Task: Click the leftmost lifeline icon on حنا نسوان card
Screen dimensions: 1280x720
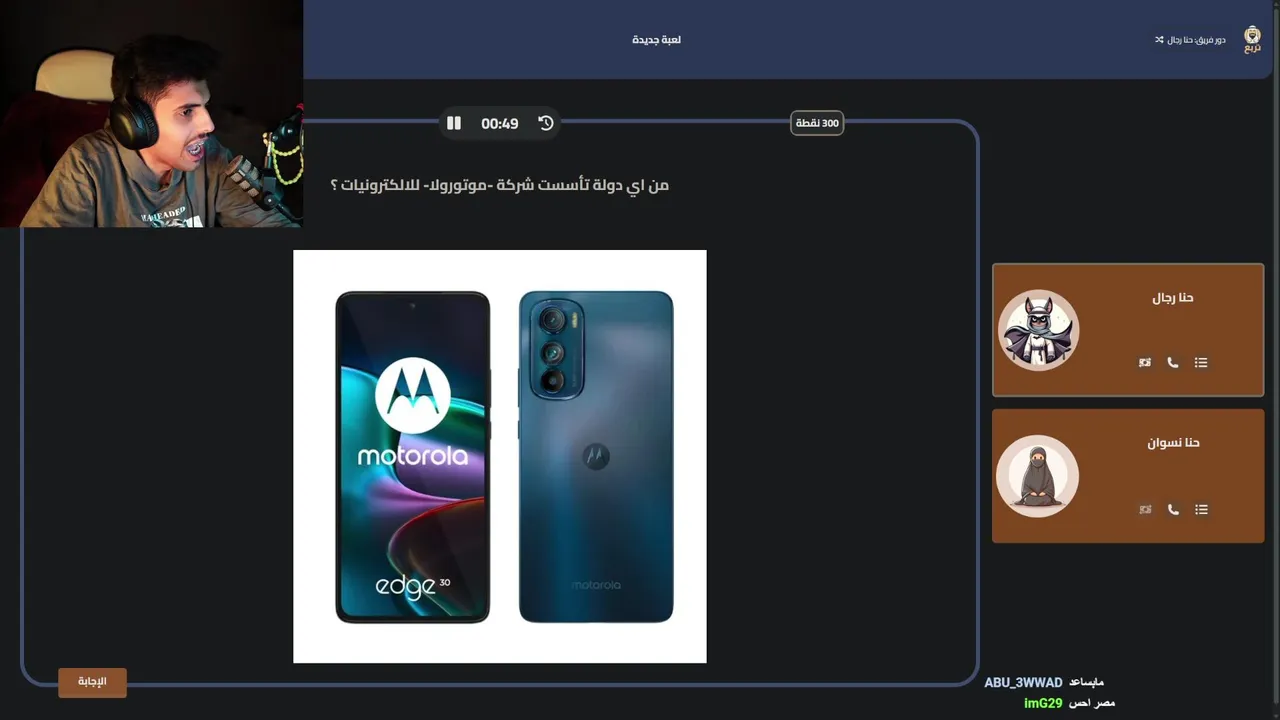Action: coord(1145,510)
